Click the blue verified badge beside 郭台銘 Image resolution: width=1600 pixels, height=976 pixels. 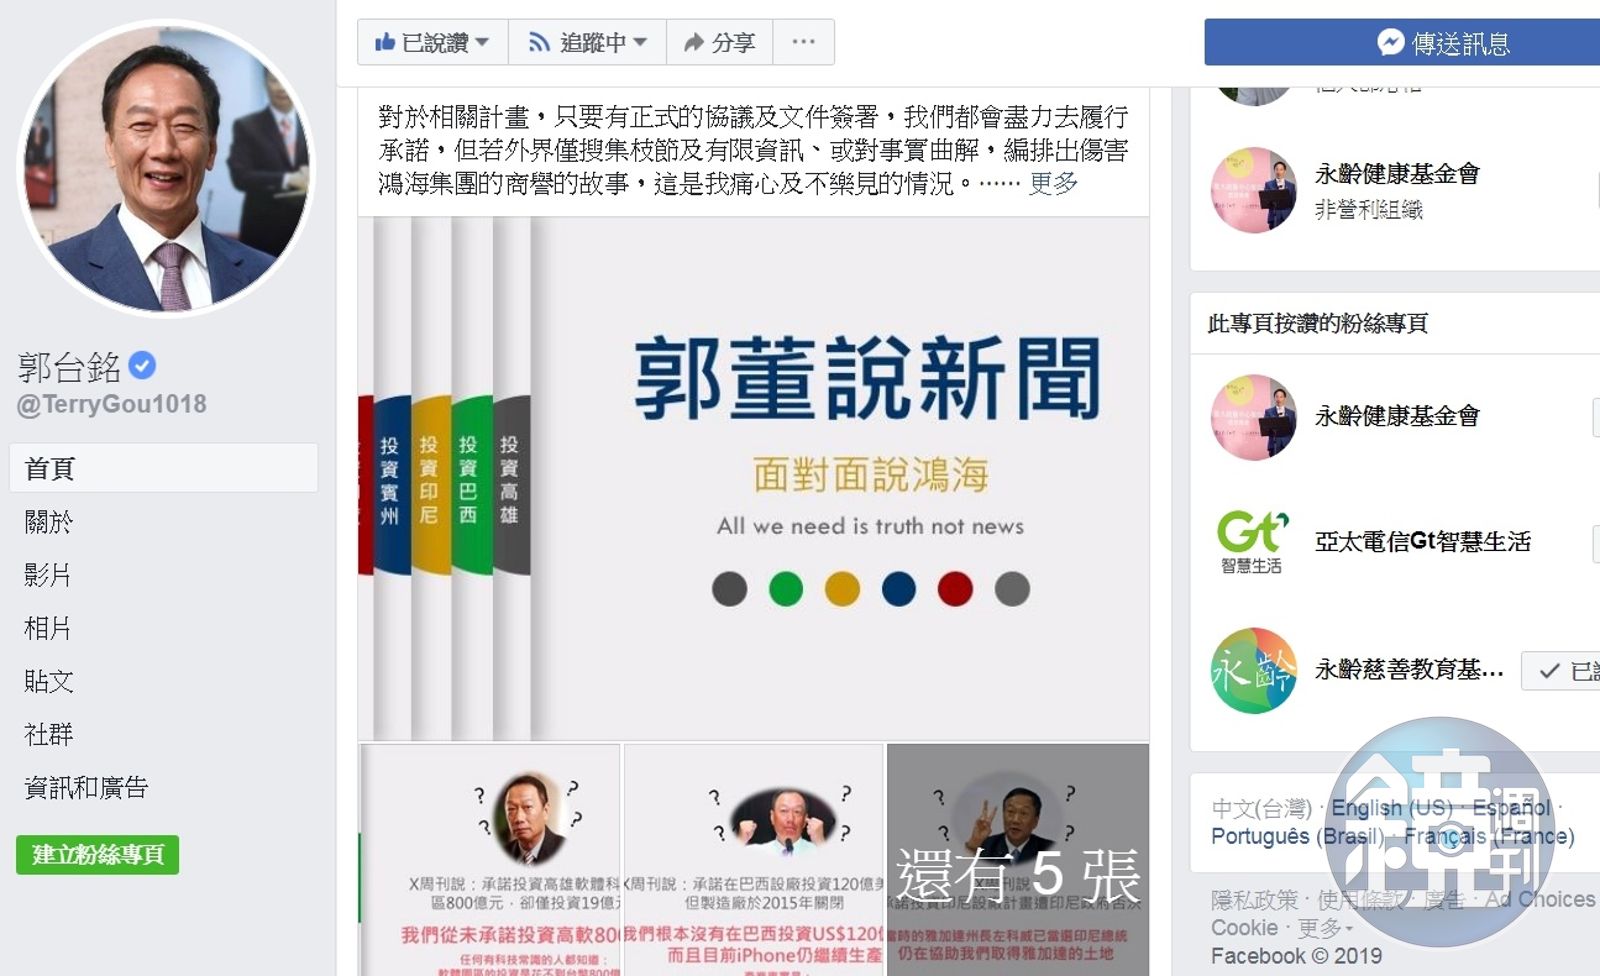point(142,366)
